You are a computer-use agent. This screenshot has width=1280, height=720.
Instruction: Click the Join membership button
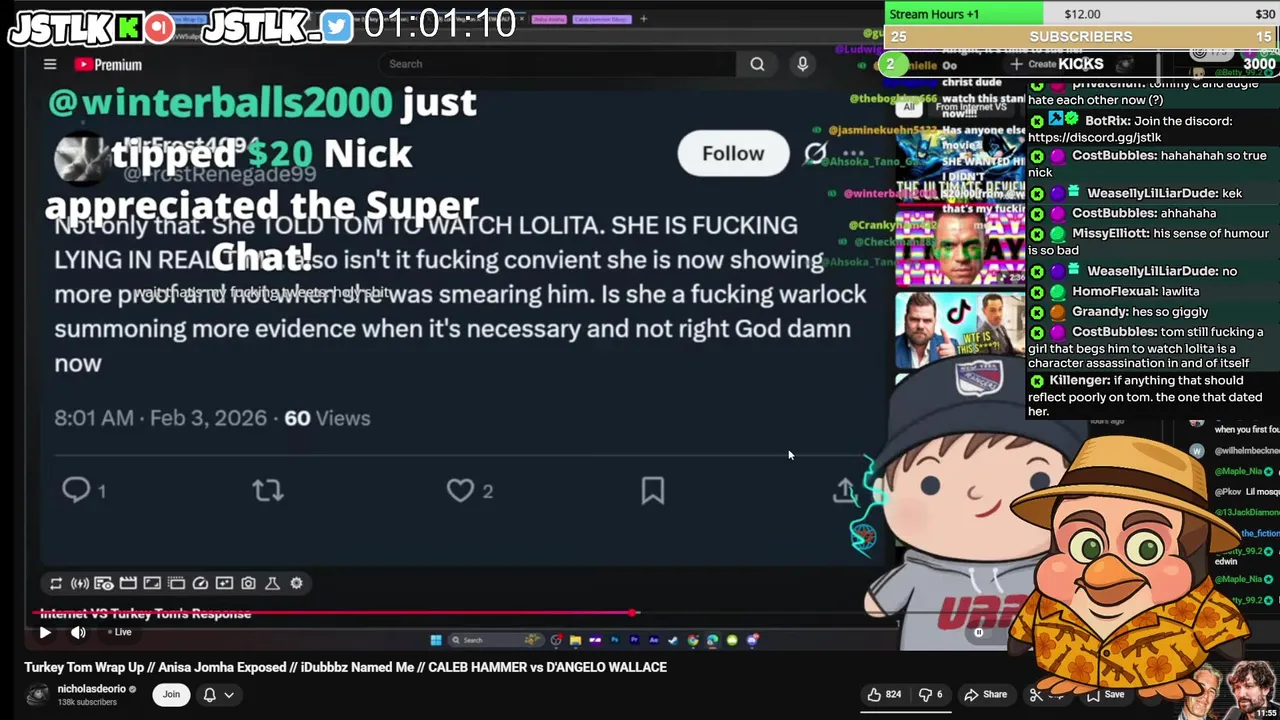(x=172, y=694)
